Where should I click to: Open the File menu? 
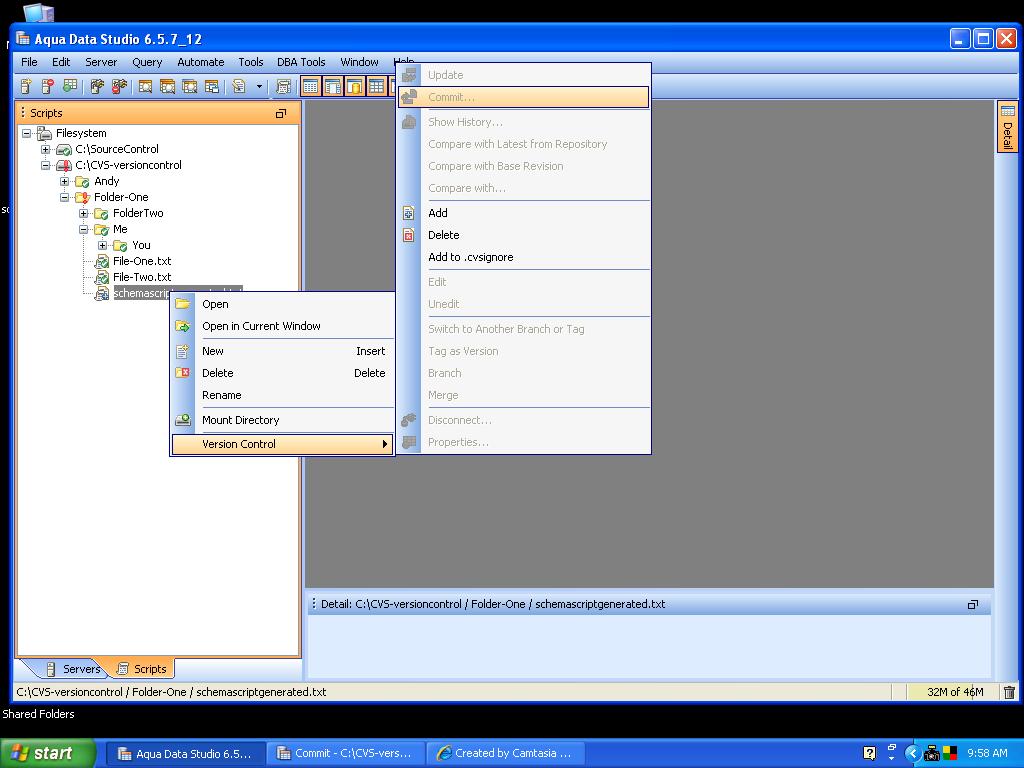[x=29, y=62]
